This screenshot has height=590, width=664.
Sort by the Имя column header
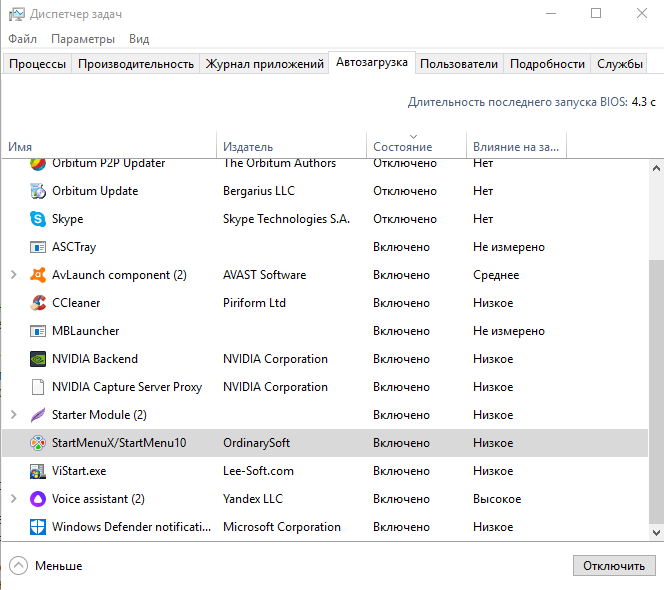tap(109, 145)
